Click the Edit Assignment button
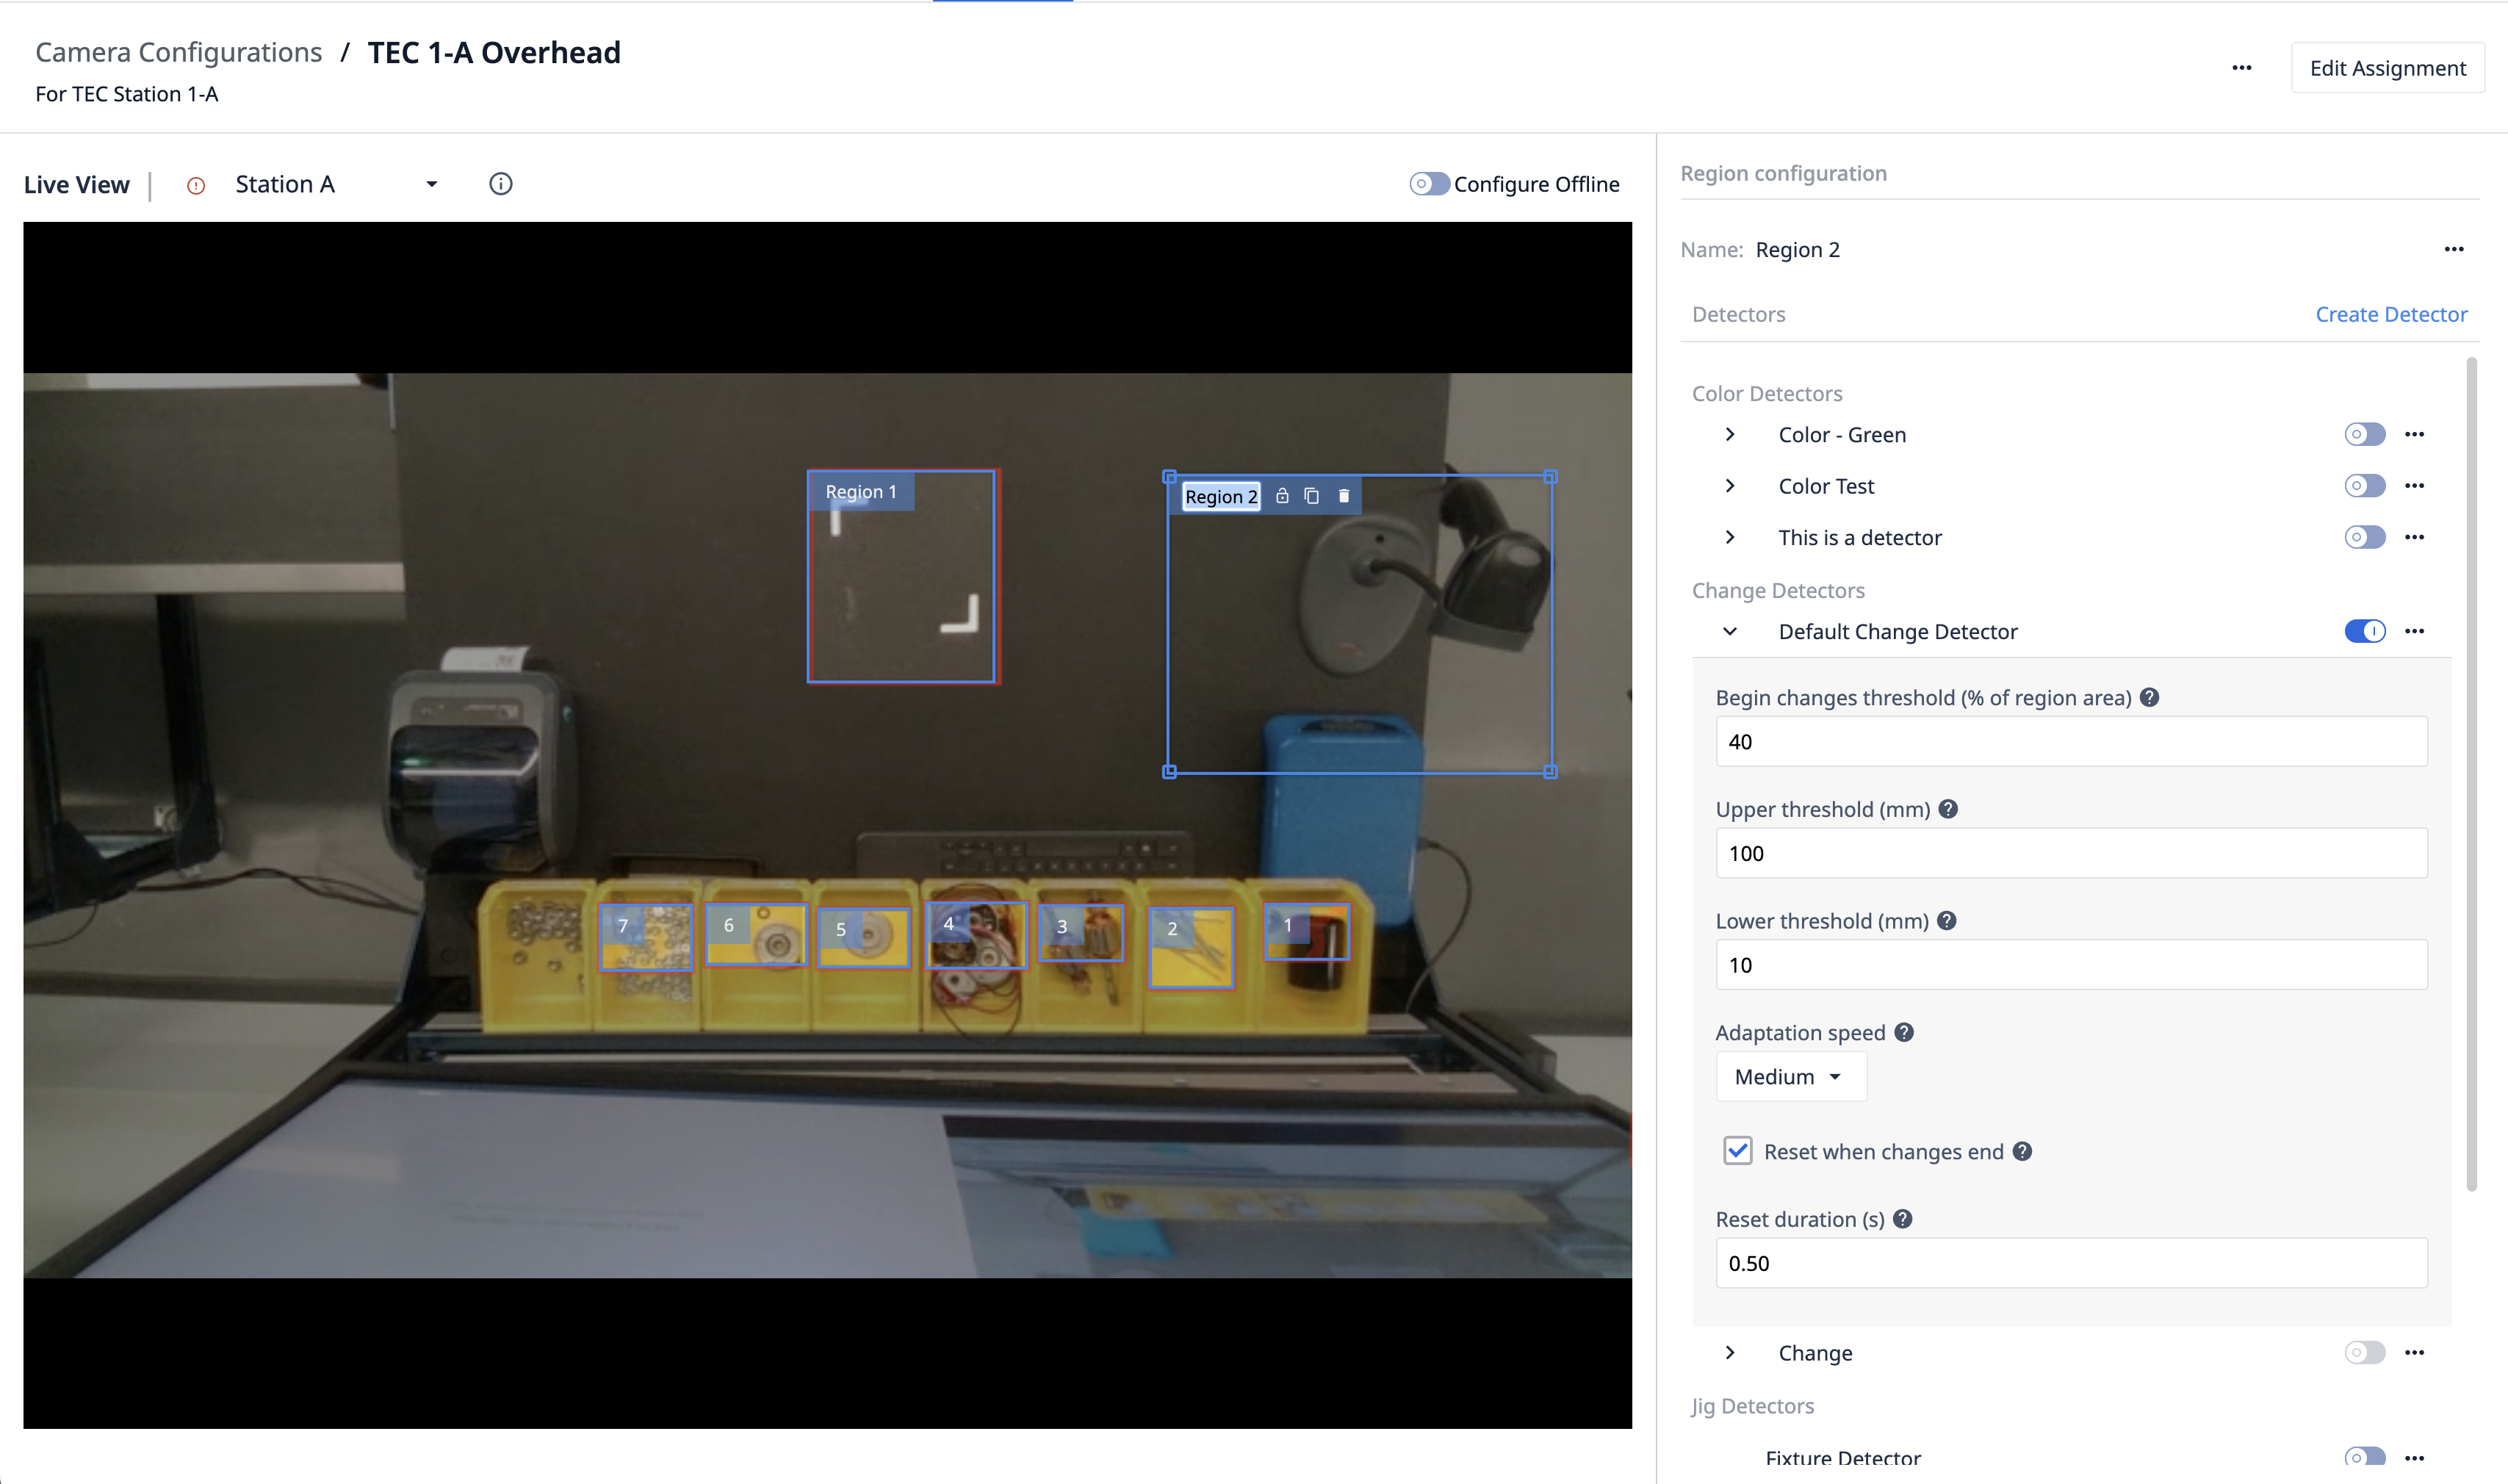Viewport: 2508px width, 1484px height. coord(2388,68)
